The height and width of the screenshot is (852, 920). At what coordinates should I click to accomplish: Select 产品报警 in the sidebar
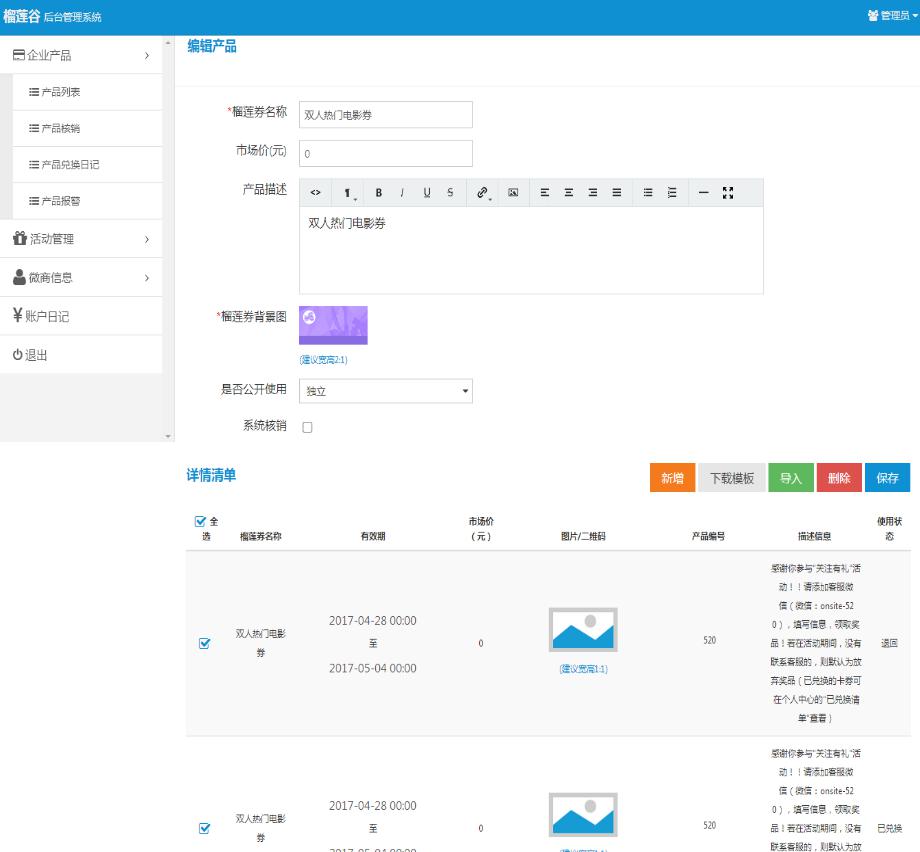pyautogui.click(x=87, y=201)
